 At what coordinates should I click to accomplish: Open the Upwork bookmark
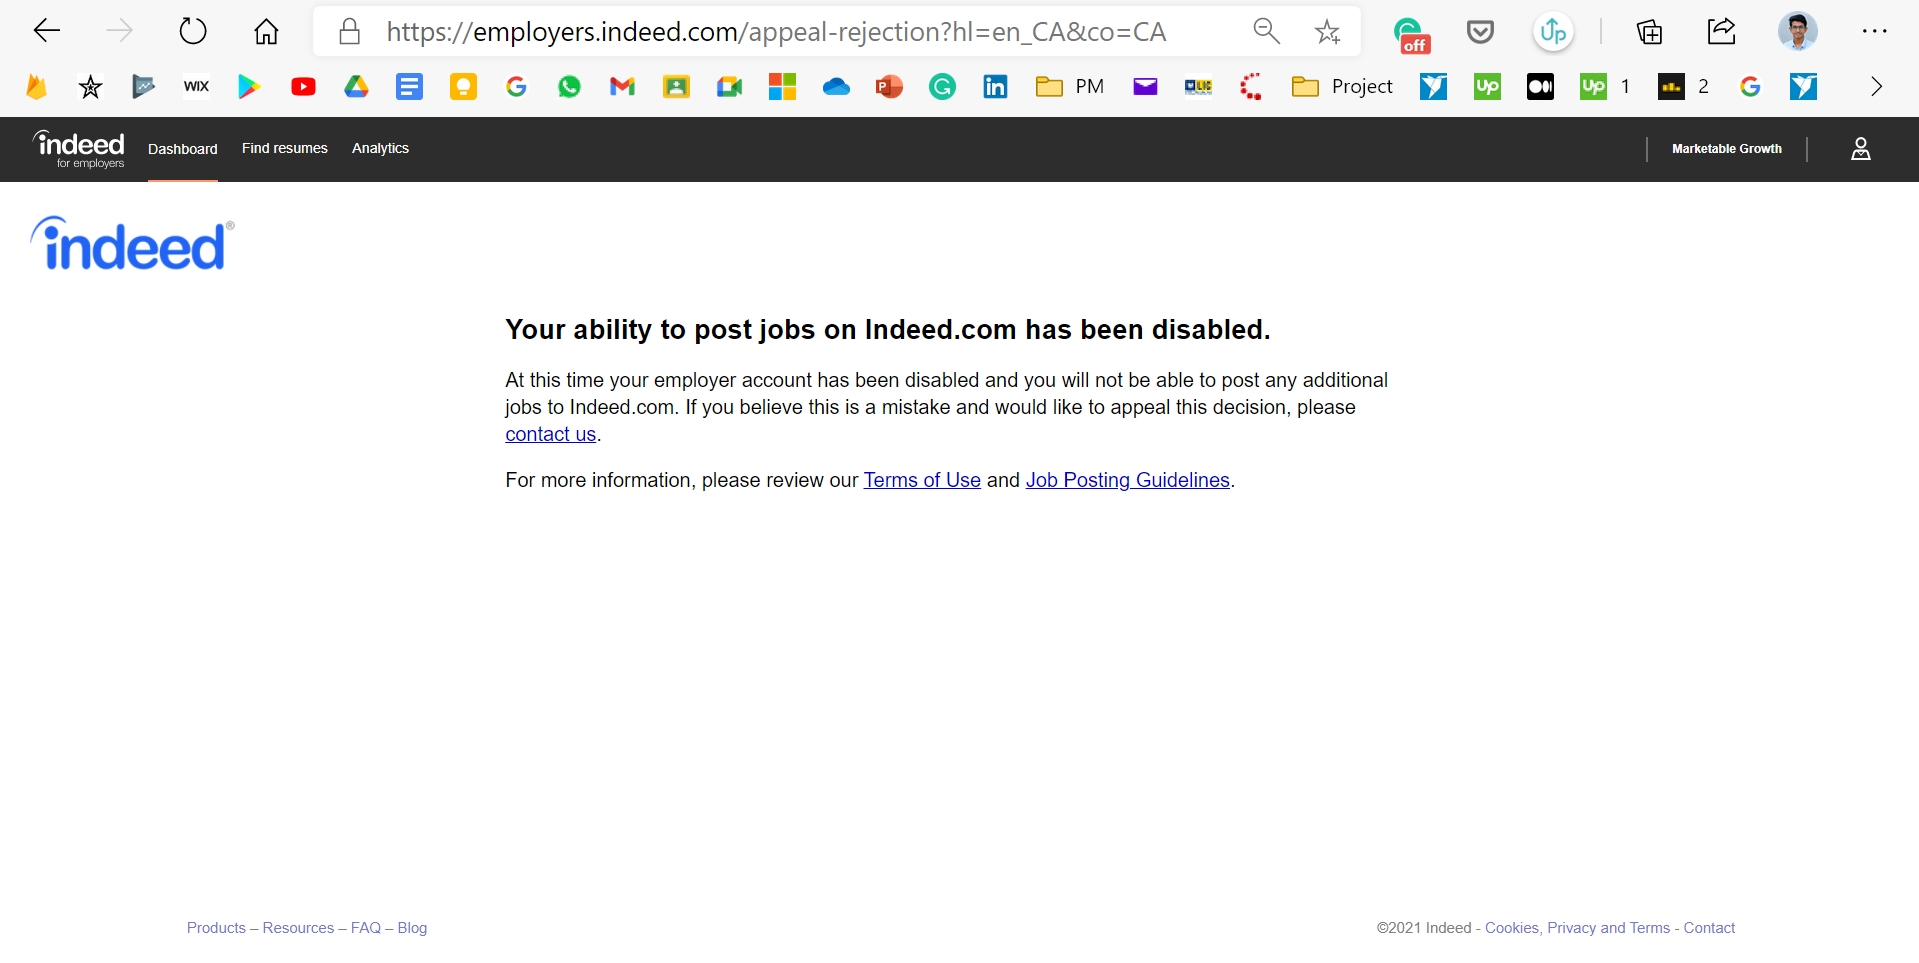1487,86
